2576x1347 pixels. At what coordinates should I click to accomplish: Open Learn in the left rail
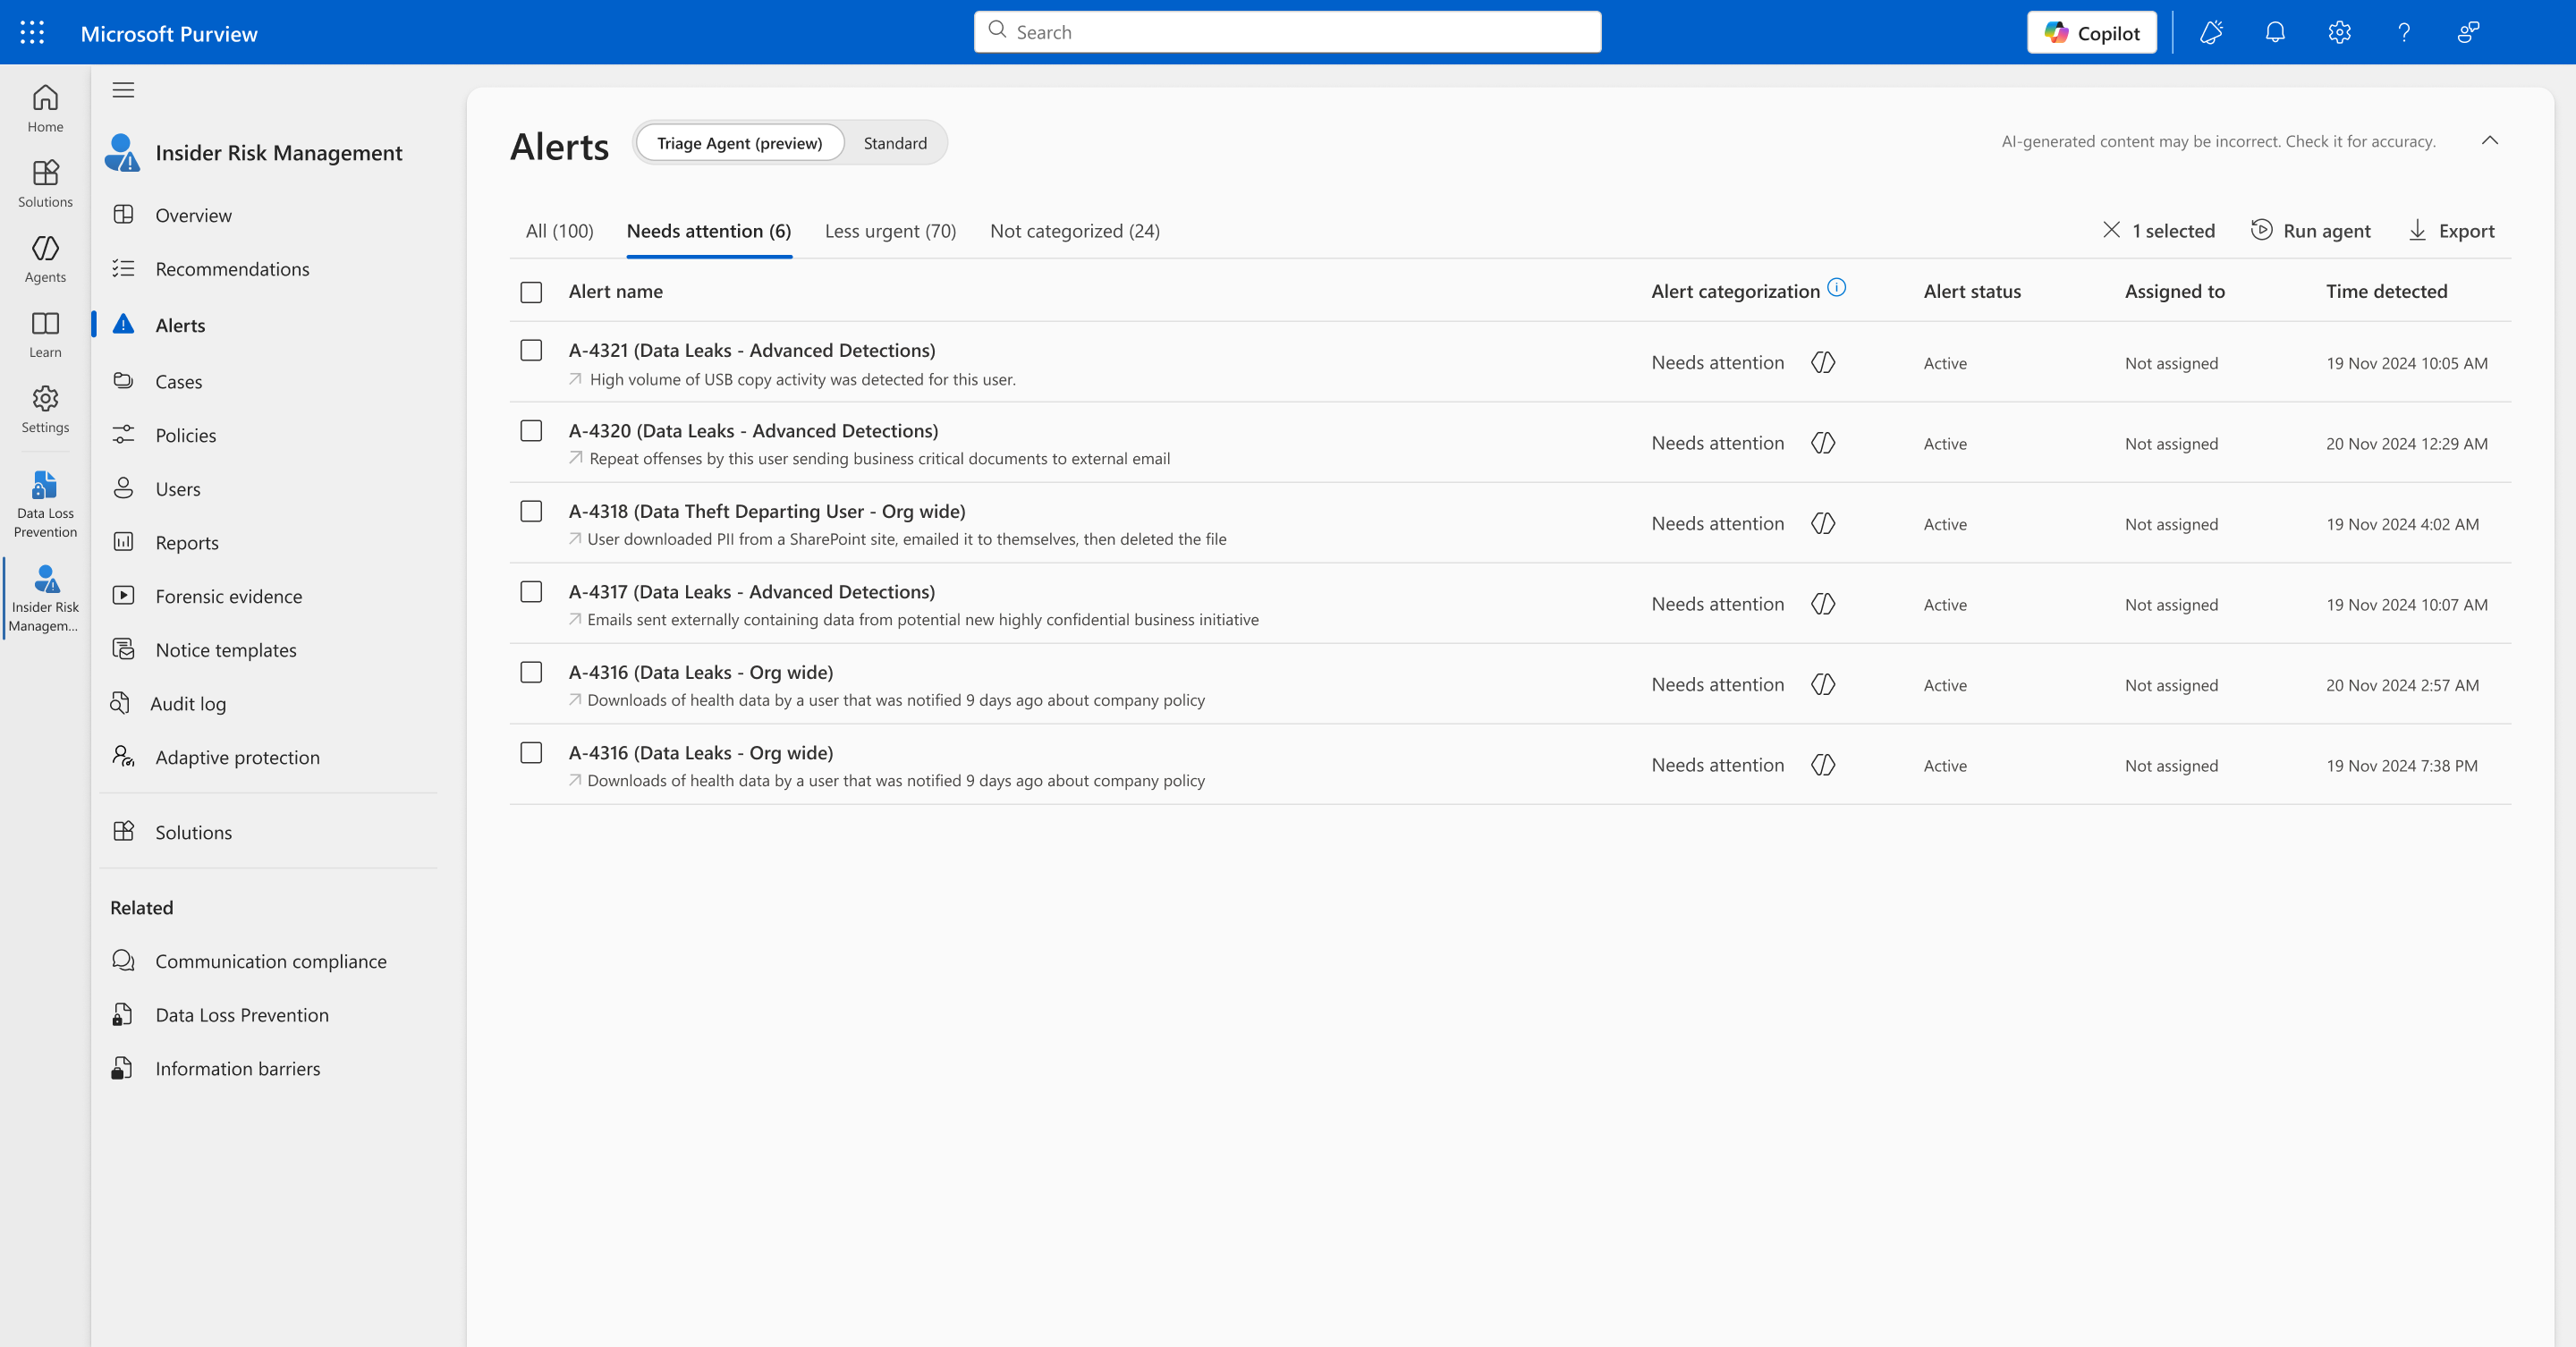tap(45, 334)
